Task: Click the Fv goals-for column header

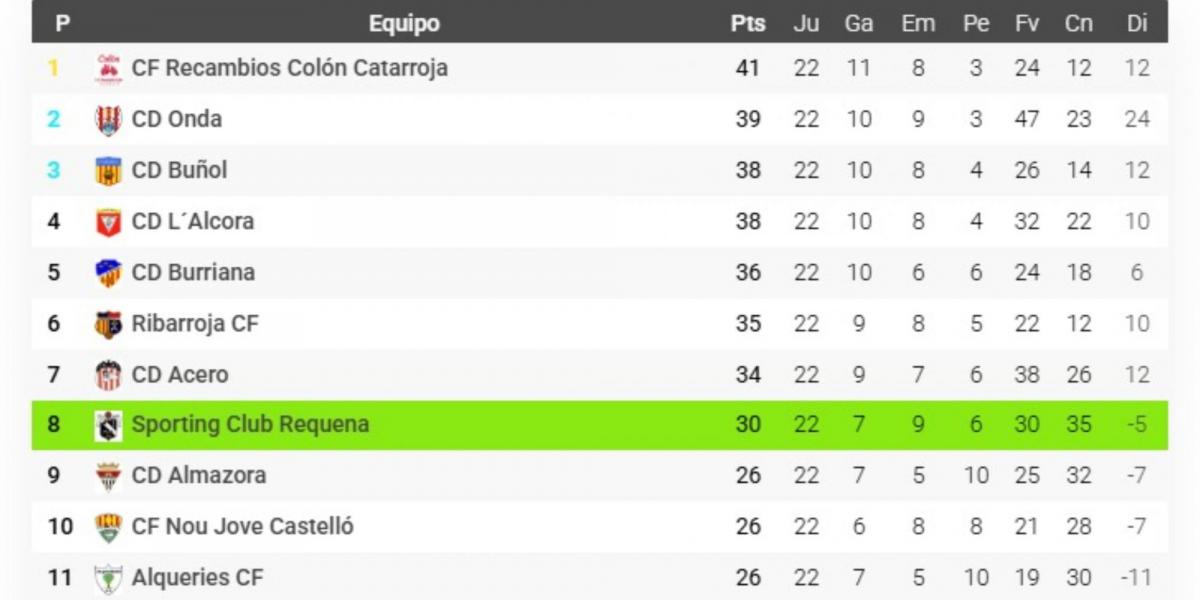Action: click(x=1027, y=24)
